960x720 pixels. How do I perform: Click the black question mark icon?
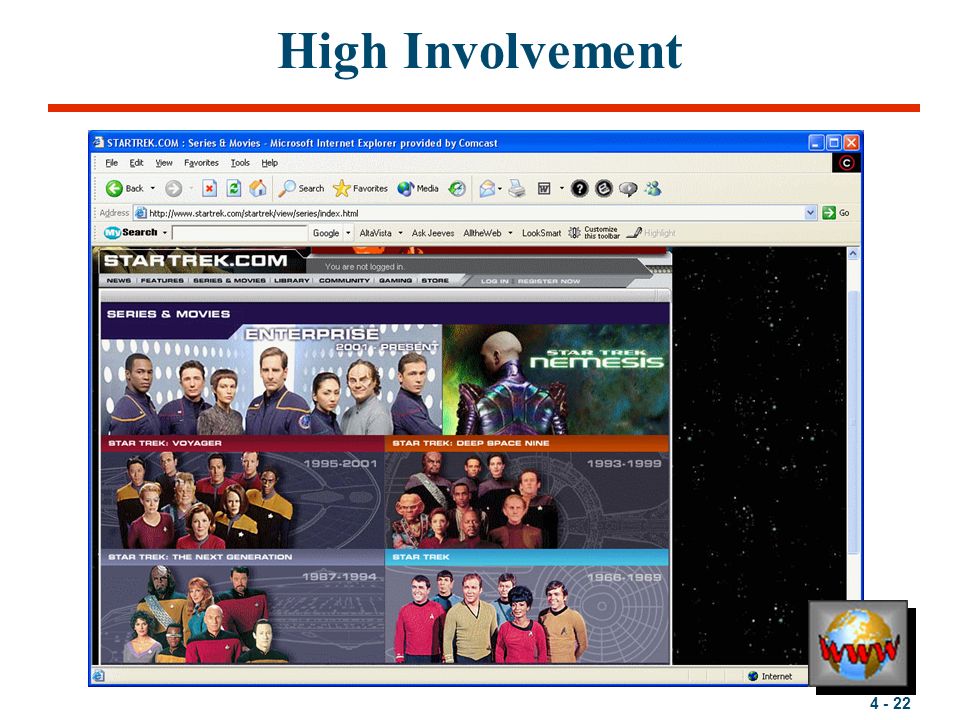tap(579, 189)
